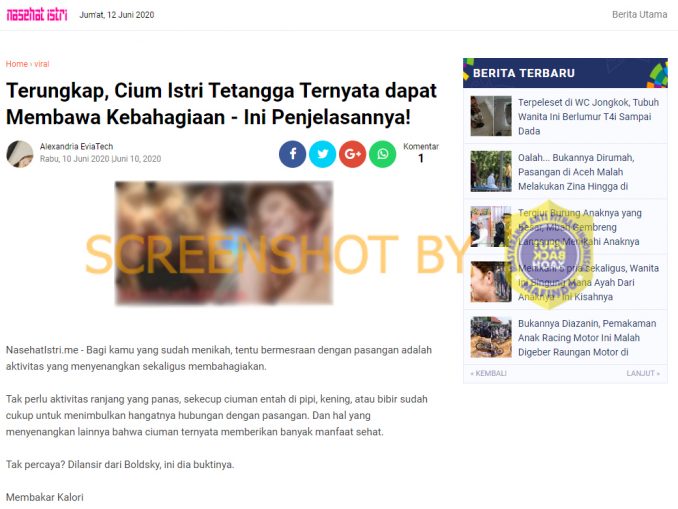Open the Pemakaman Anak Racing Motor headline
Image resolution: width=678 pixels, height=509 pixels.
point(587,338)
